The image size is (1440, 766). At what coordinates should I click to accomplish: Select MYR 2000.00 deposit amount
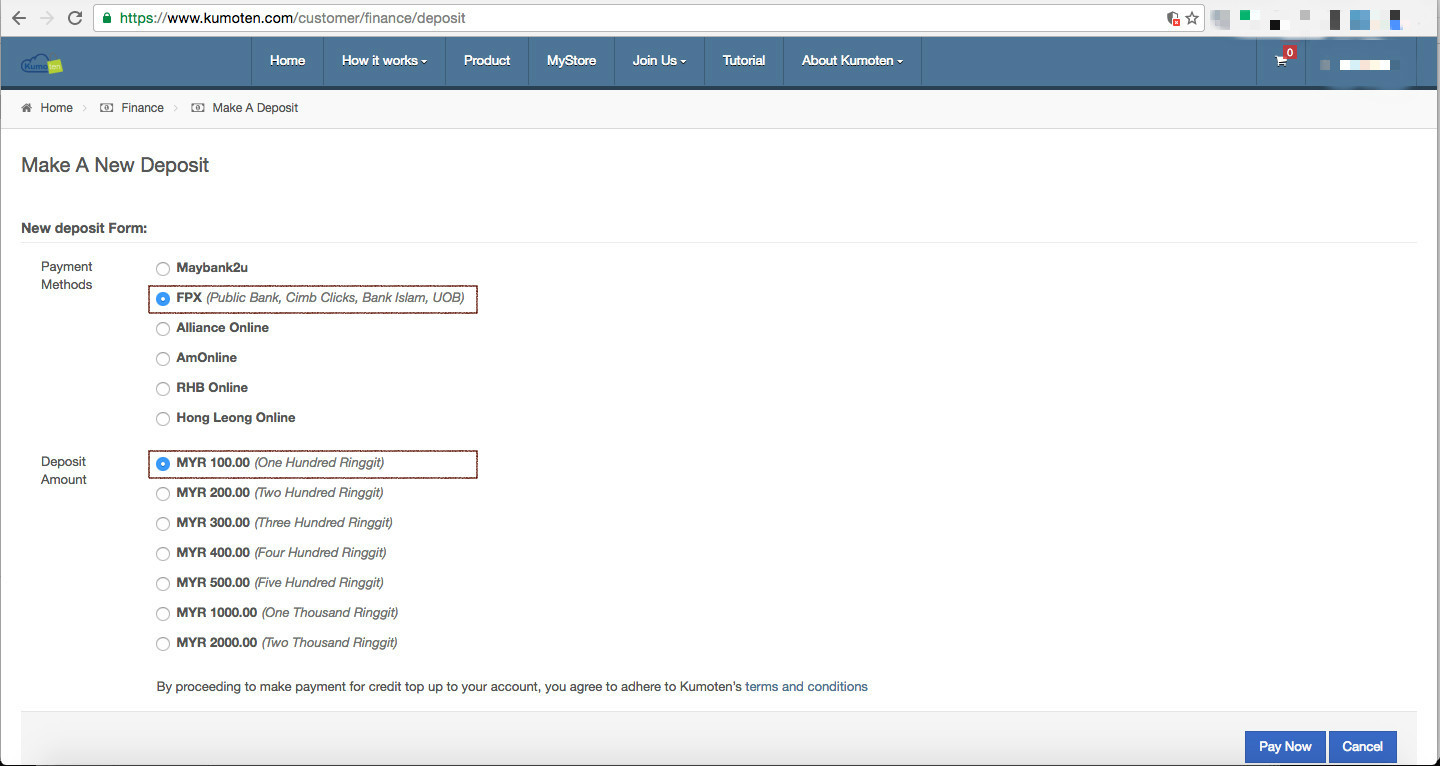click(x=163, y=644)
